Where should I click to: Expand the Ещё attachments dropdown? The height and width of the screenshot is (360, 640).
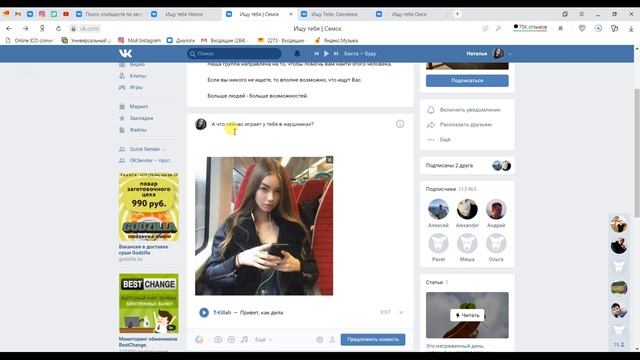click(263, 340)
